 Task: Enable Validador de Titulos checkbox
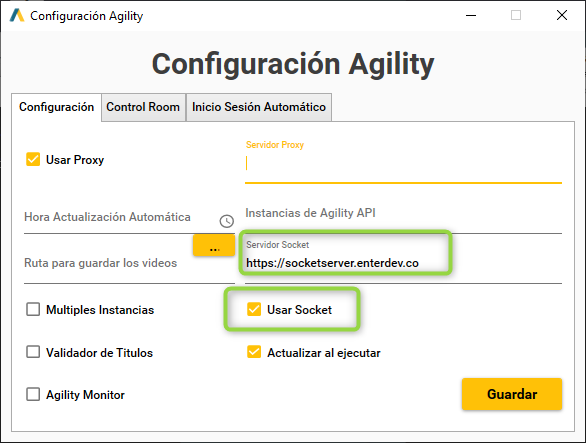tap(33, 352)
